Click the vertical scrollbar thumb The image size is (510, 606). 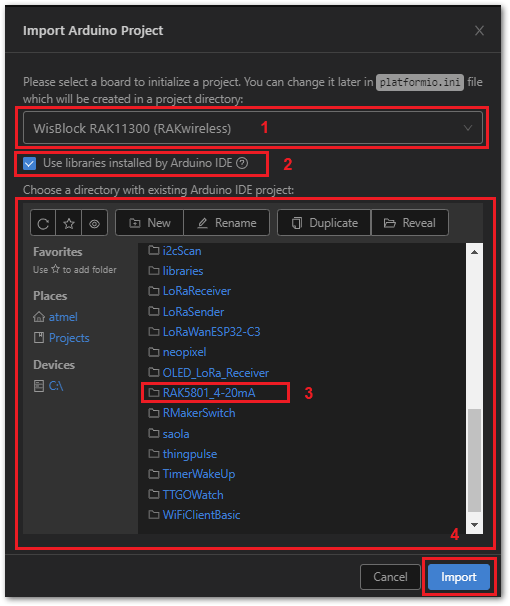(x=474, y=460)
